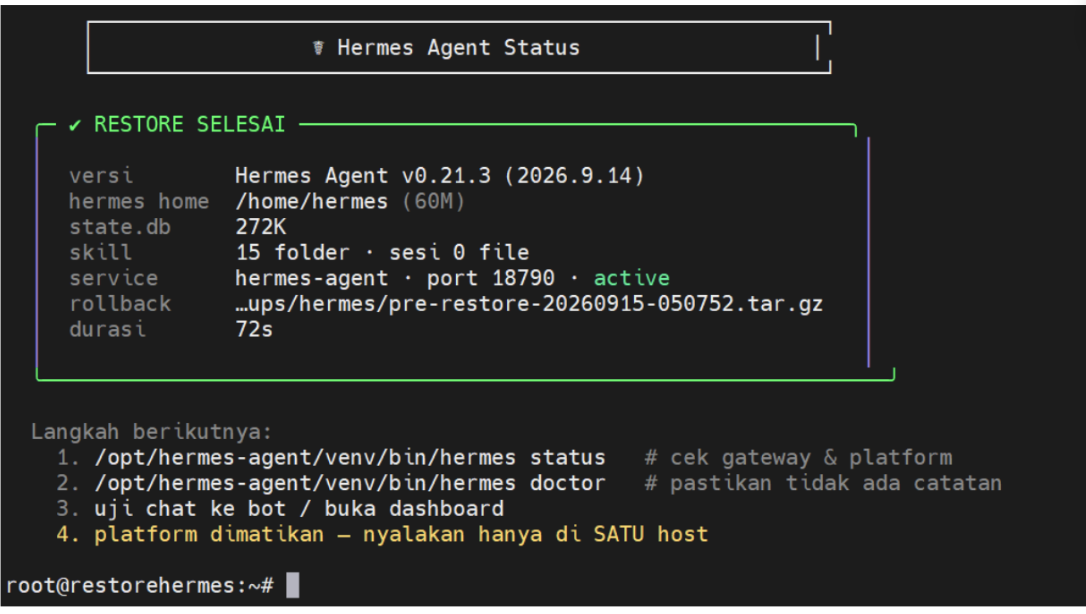Click the icon beside Hermes Agent Status
This screenshot has width=1086, height=614.
tap(318, 48)
